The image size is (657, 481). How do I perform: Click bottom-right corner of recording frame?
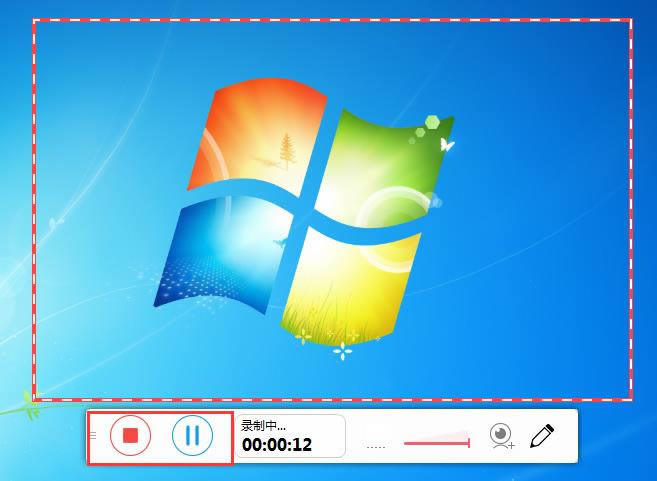631,399
